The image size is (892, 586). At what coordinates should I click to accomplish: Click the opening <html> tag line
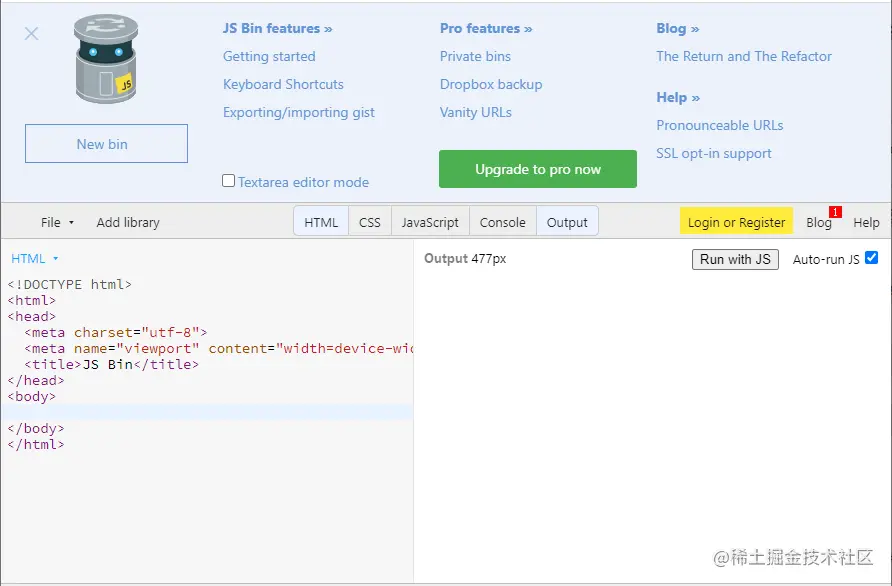tap(32, 300)
